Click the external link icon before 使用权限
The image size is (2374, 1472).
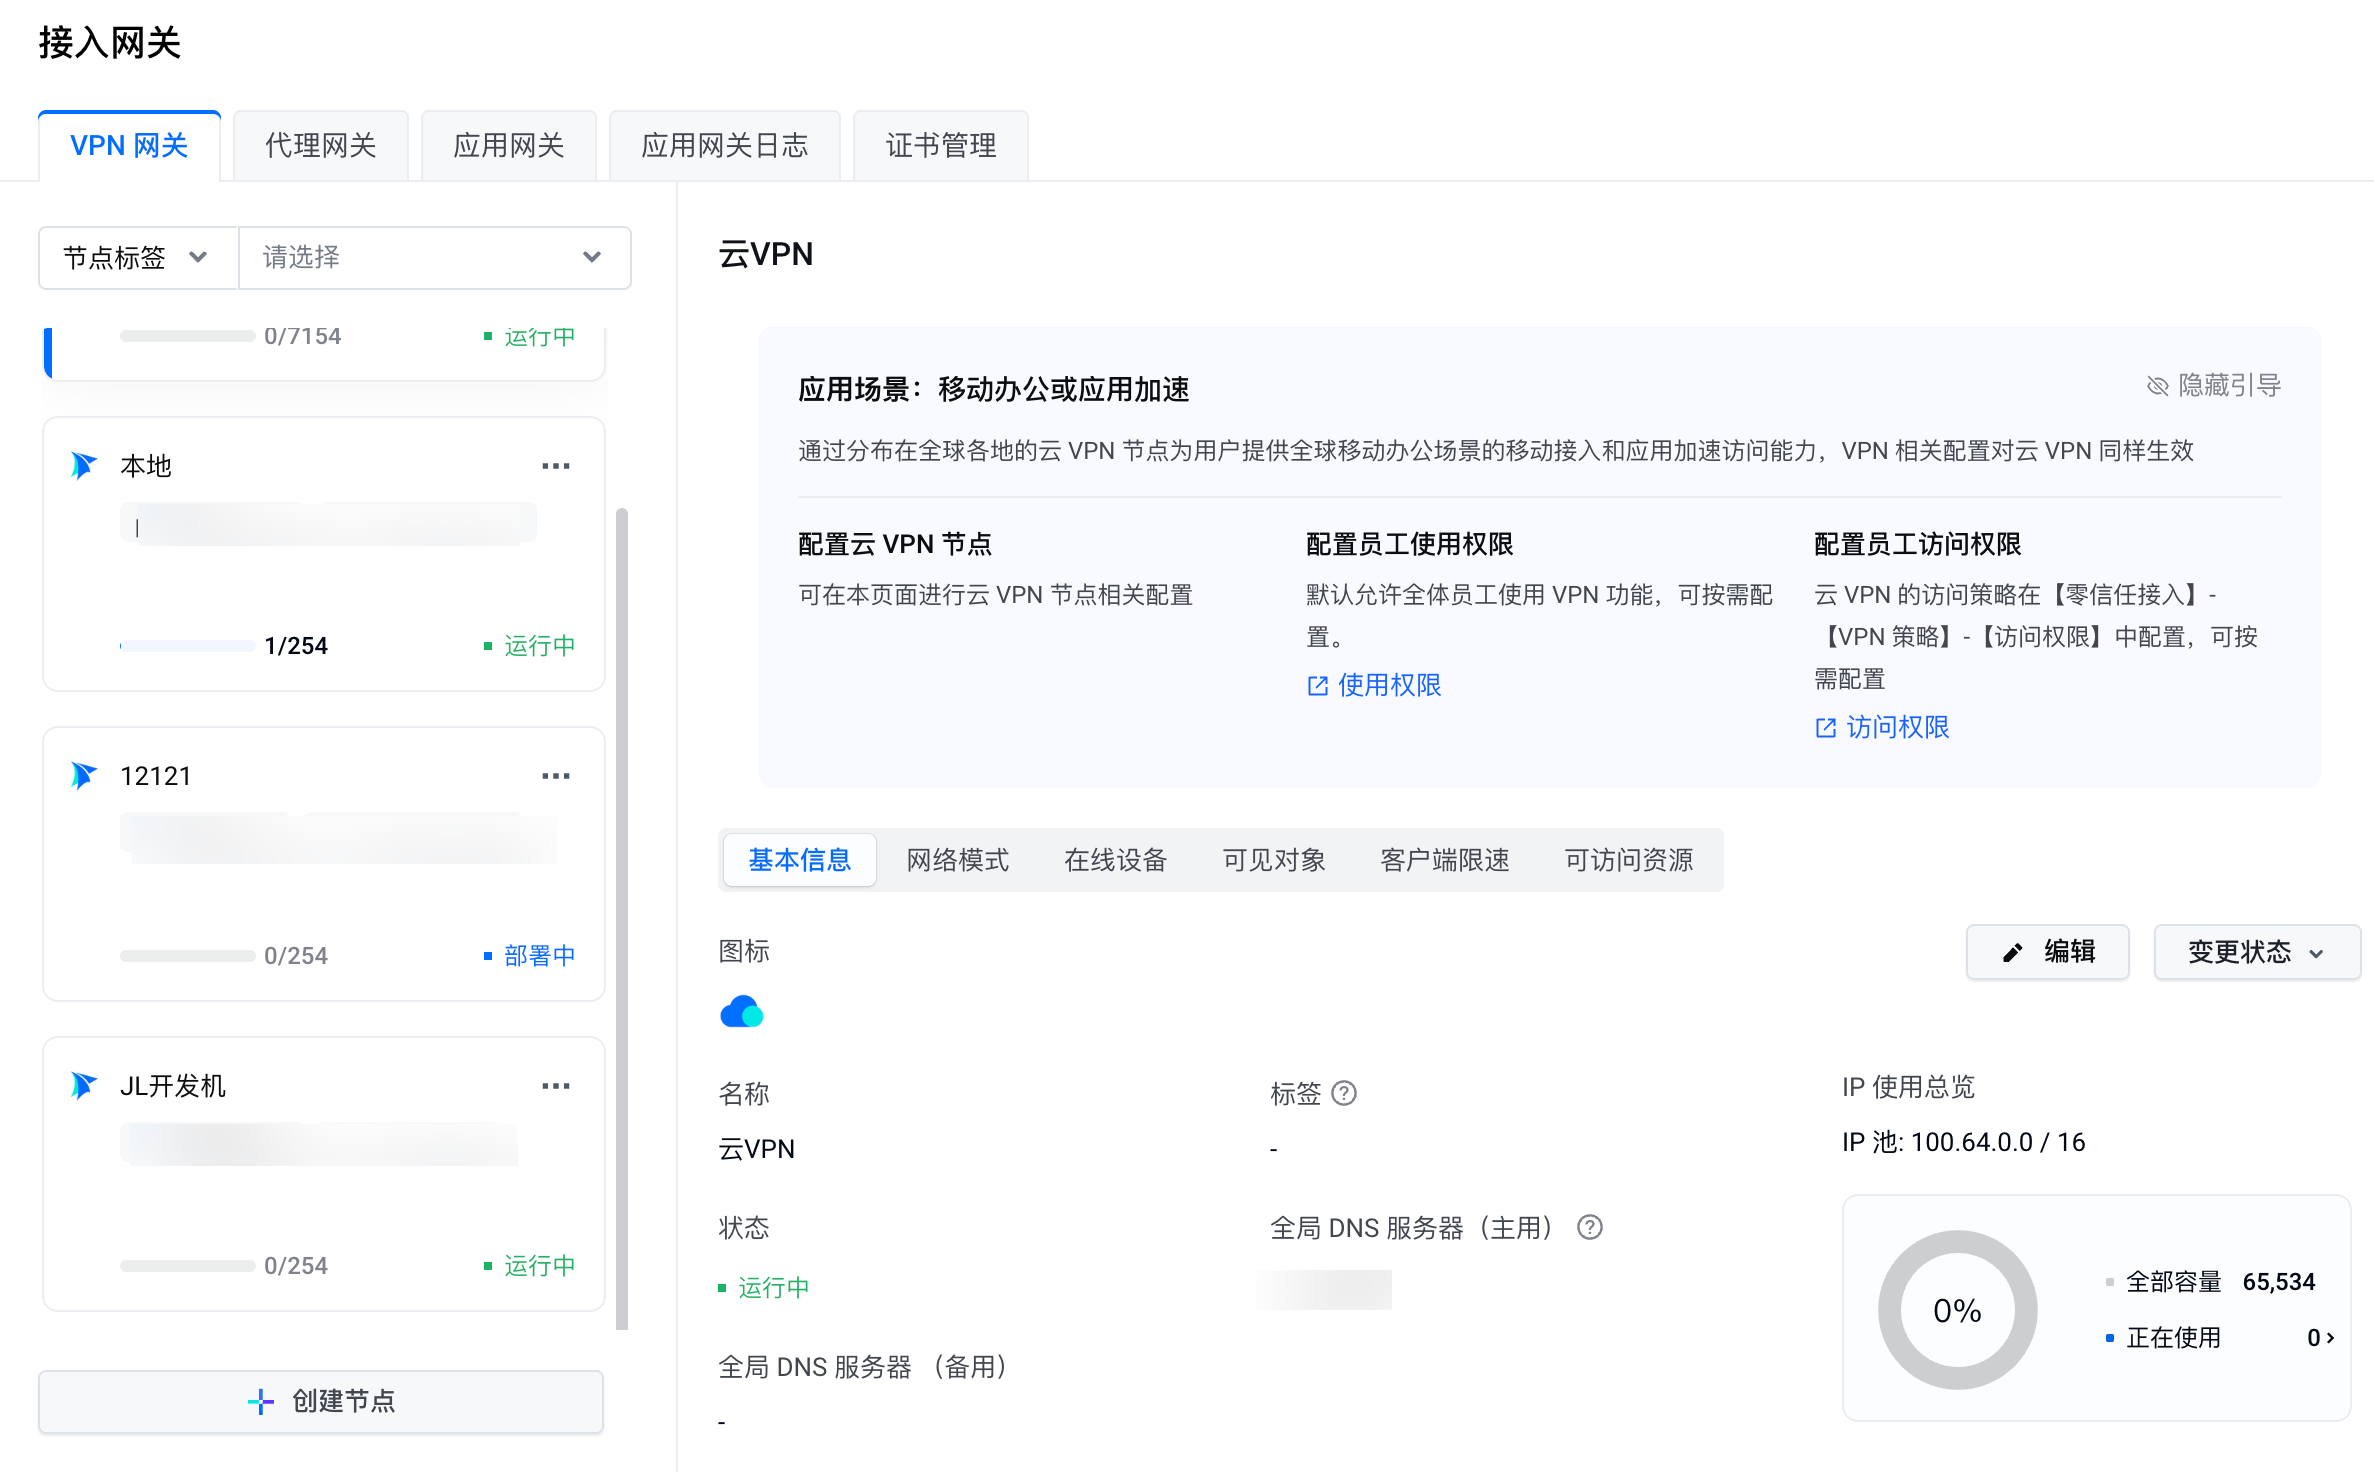point(1318,686)
